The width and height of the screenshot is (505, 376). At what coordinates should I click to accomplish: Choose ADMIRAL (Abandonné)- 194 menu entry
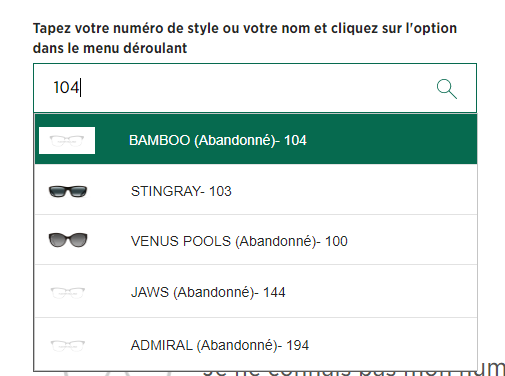pos(256,344)
